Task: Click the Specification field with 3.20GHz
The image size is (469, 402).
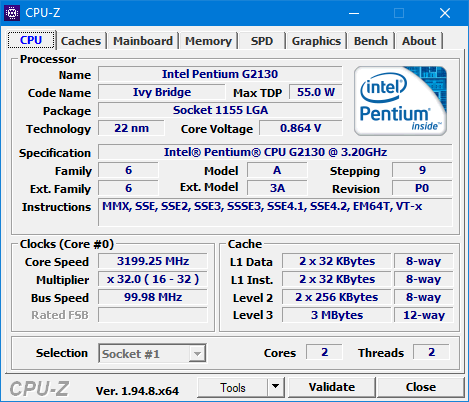Action: tap(275, 152)
